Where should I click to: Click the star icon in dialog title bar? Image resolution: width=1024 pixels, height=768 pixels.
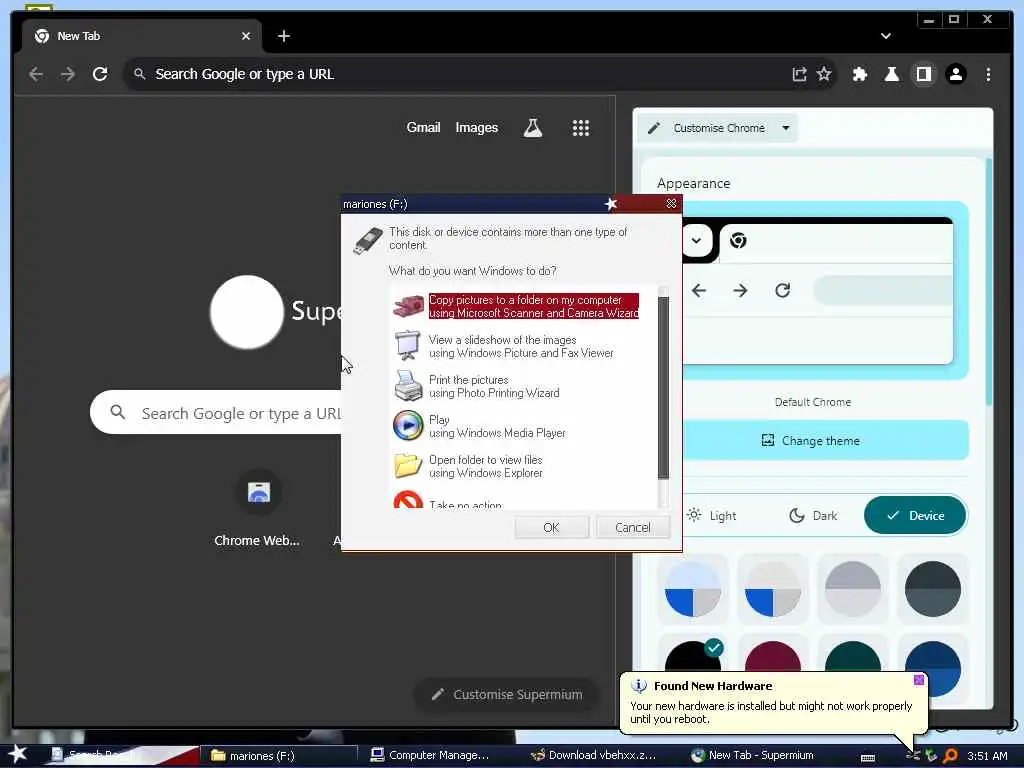[611, 204]
